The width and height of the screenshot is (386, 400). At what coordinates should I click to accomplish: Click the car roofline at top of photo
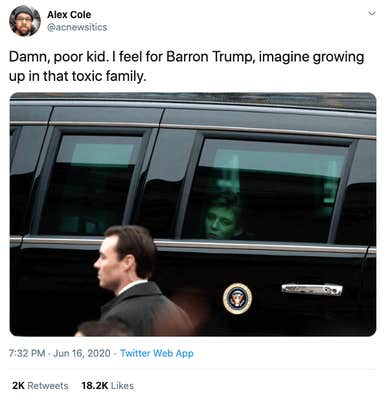[193, 101]
